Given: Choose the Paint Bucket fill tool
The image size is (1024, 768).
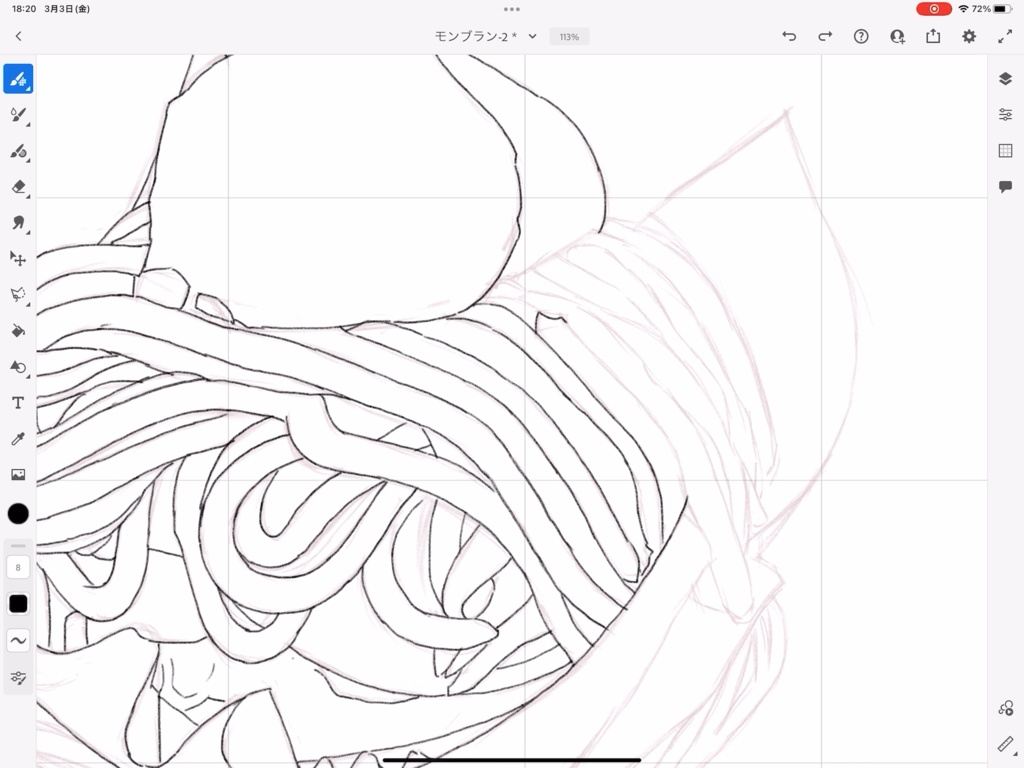Looking at the screenshot, I should click(18, 330).
